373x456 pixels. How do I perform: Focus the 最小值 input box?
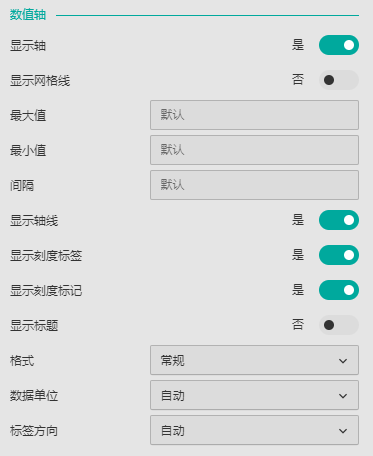pyautogui.click(x=254, y=150)
